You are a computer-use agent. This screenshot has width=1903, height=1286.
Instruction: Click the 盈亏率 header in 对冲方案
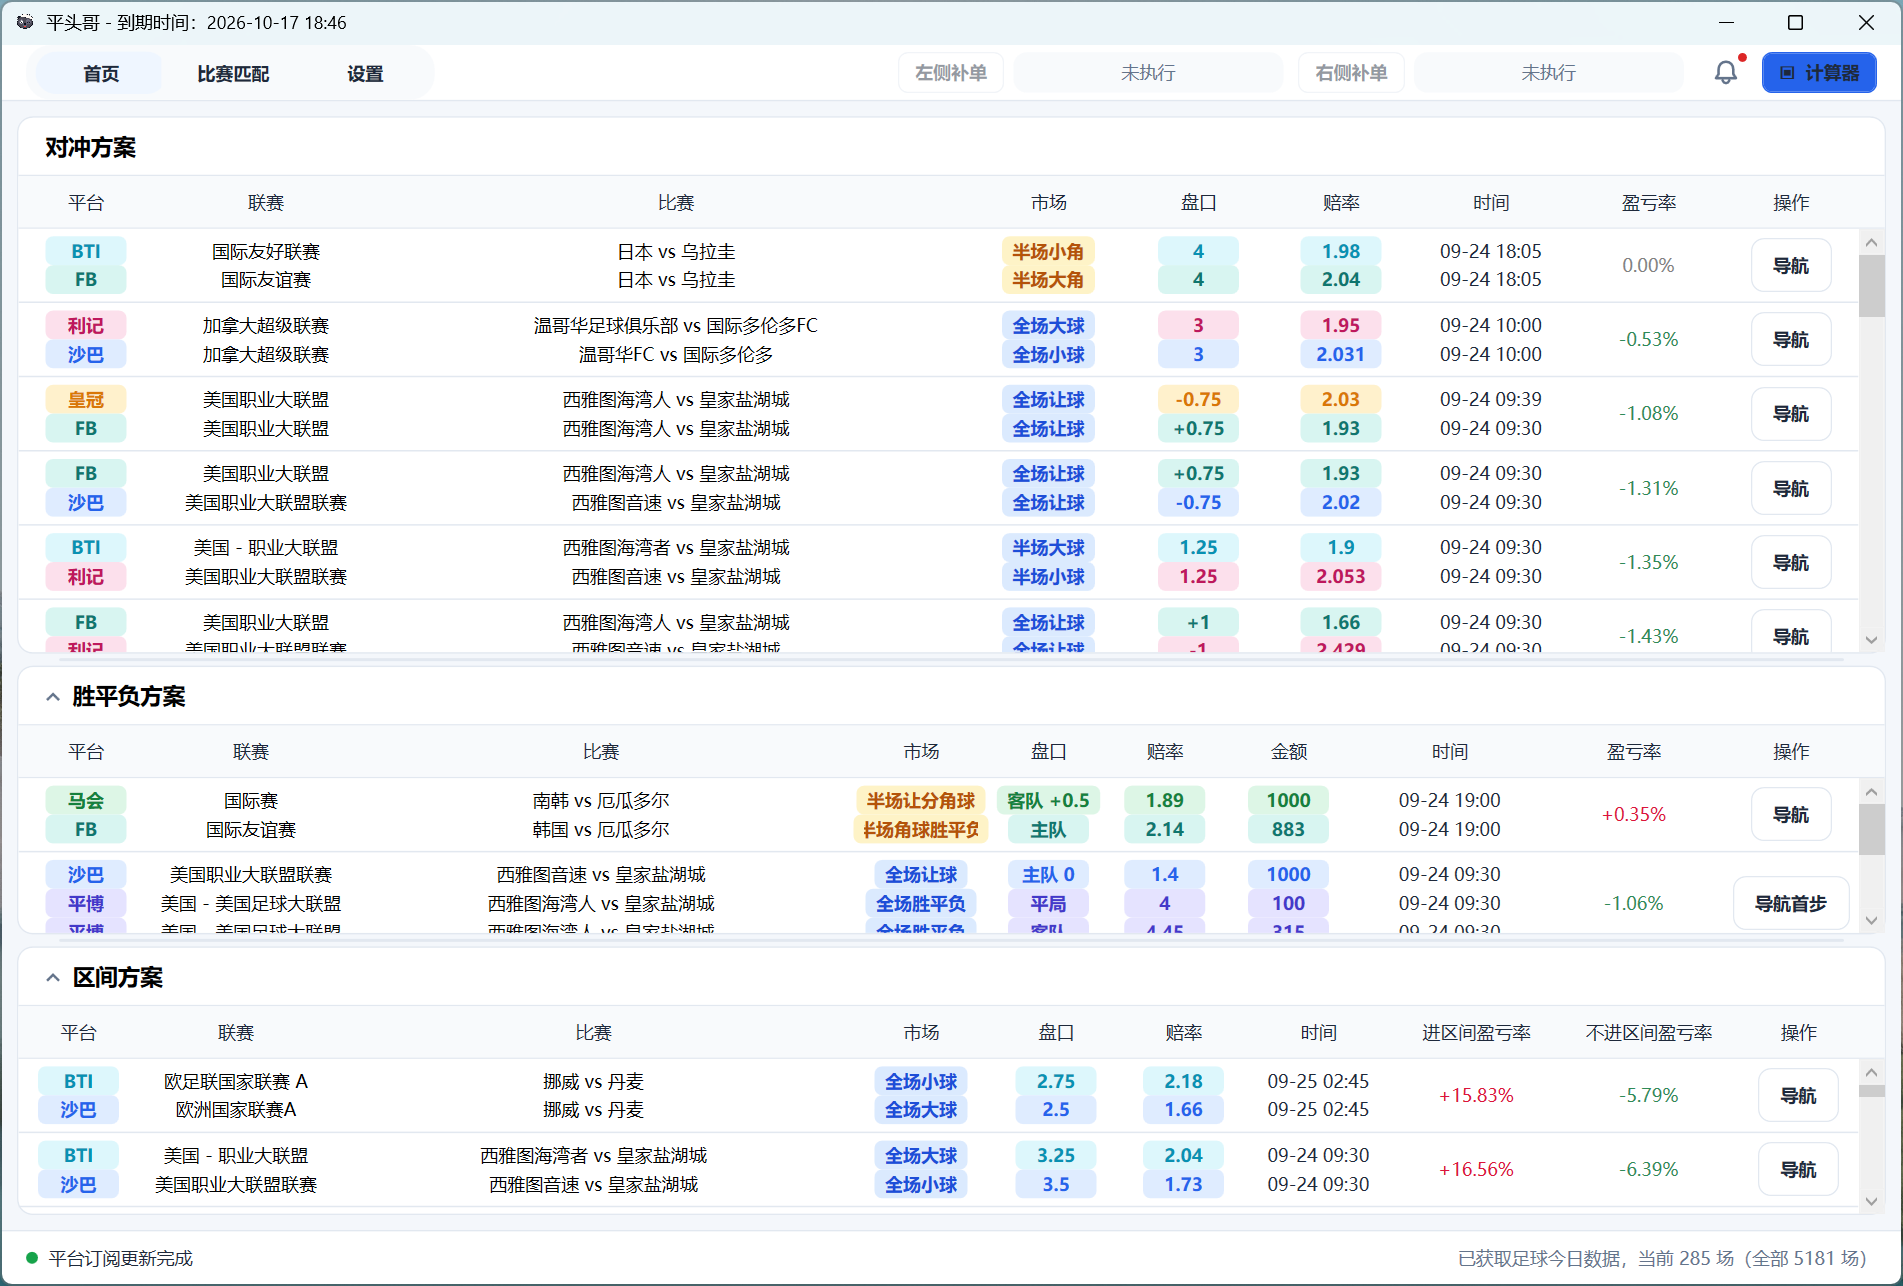tap(1649, 203)
